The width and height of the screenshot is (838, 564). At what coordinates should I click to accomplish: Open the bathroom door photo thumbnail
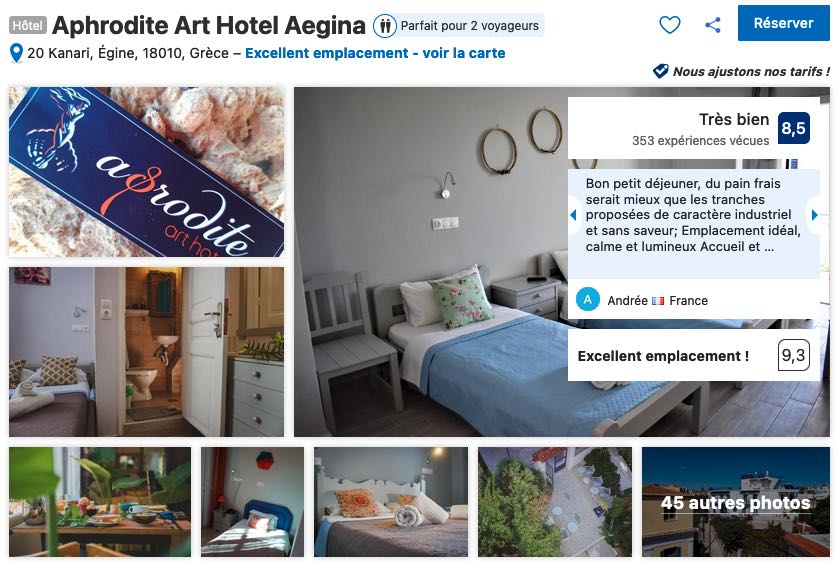click(x=146, y=352)
